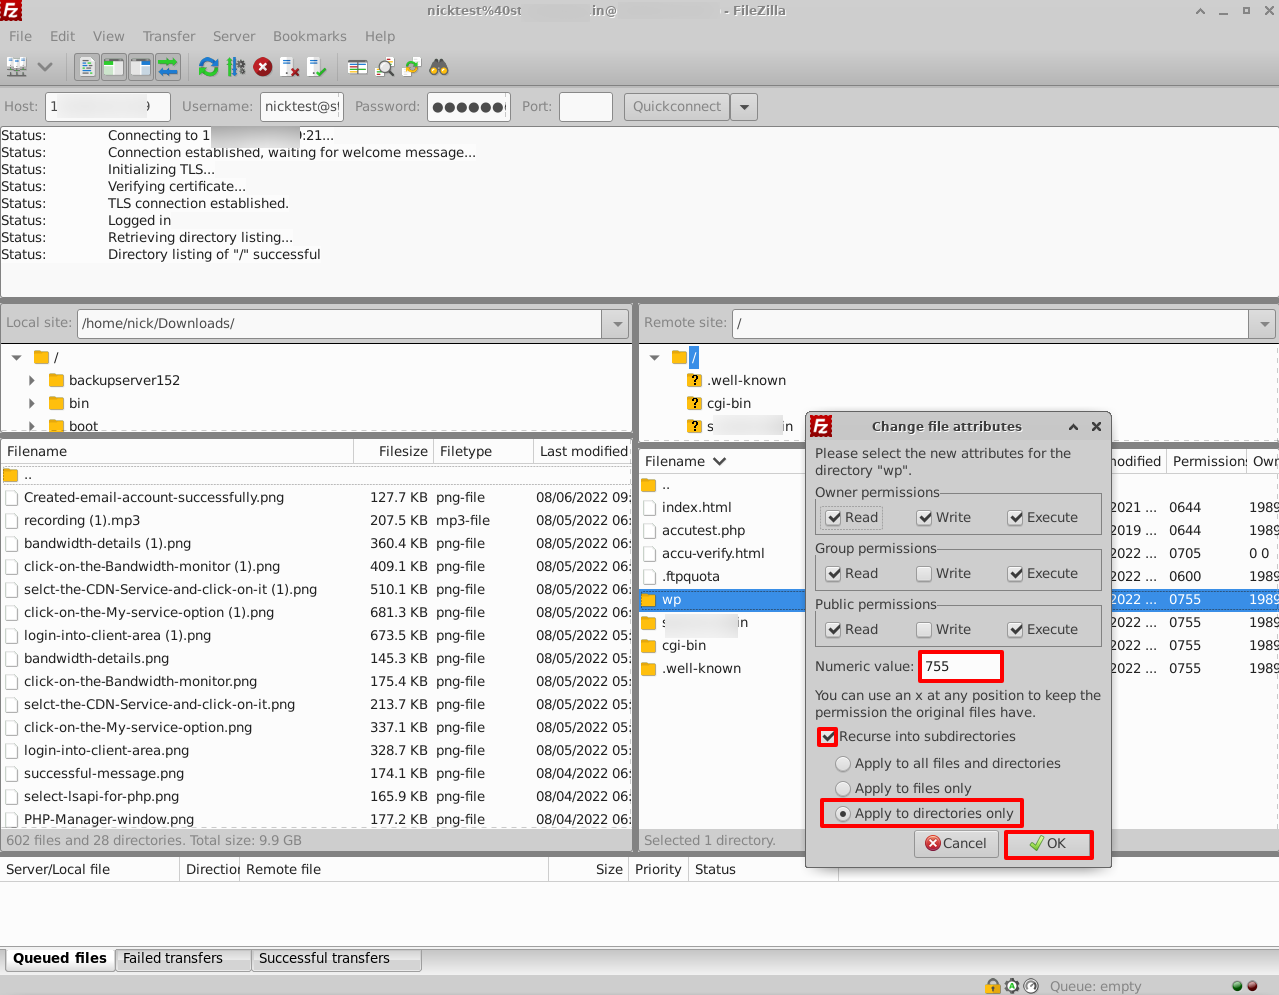Open directory listing filters dialog icon
Image resolution: width=1279 pixels, height=995 pixels.
tap(358, 67)
